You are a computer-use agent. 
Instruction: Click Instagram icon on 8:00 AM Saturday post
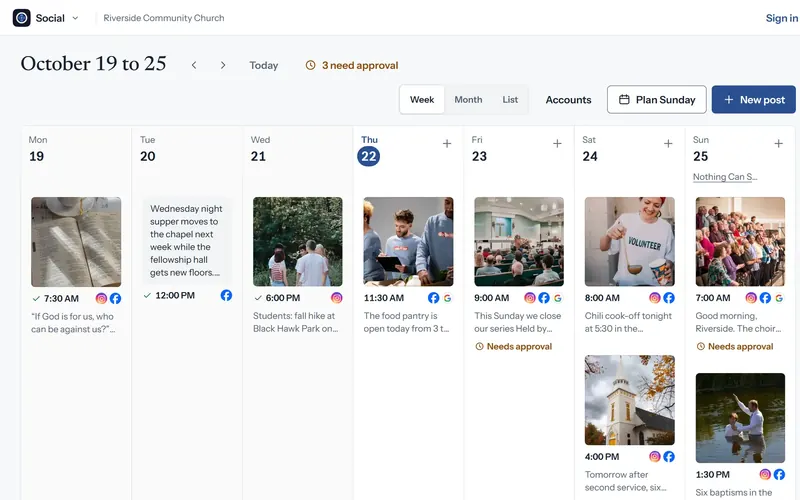click(655, 298)
